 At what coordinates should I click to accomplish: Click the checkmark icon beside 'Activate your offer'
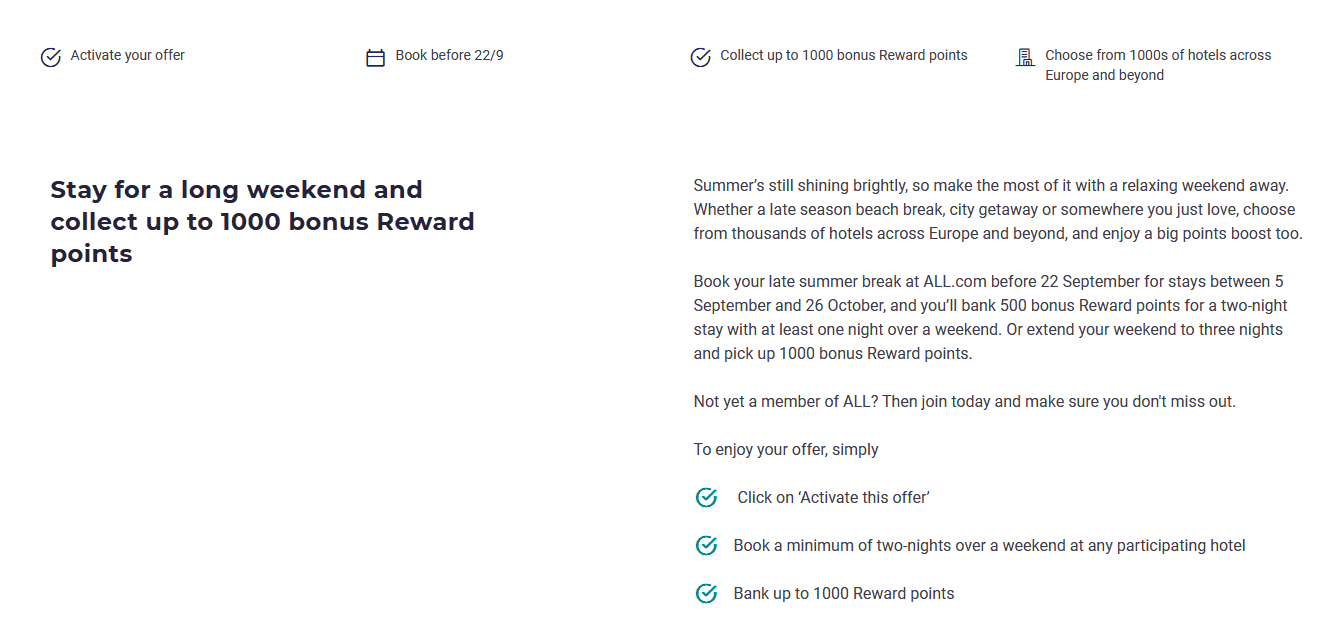51,58
